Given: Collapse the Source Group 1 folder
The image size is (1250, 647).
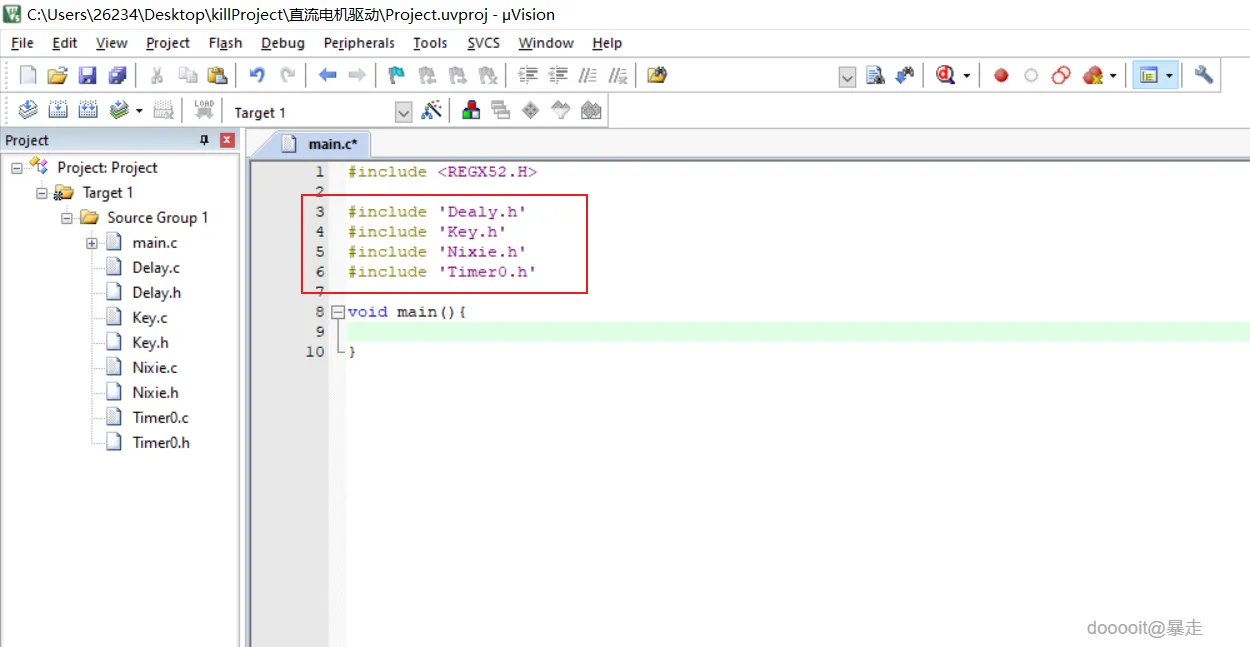Looking at the screenshot, I should point(67,218).
